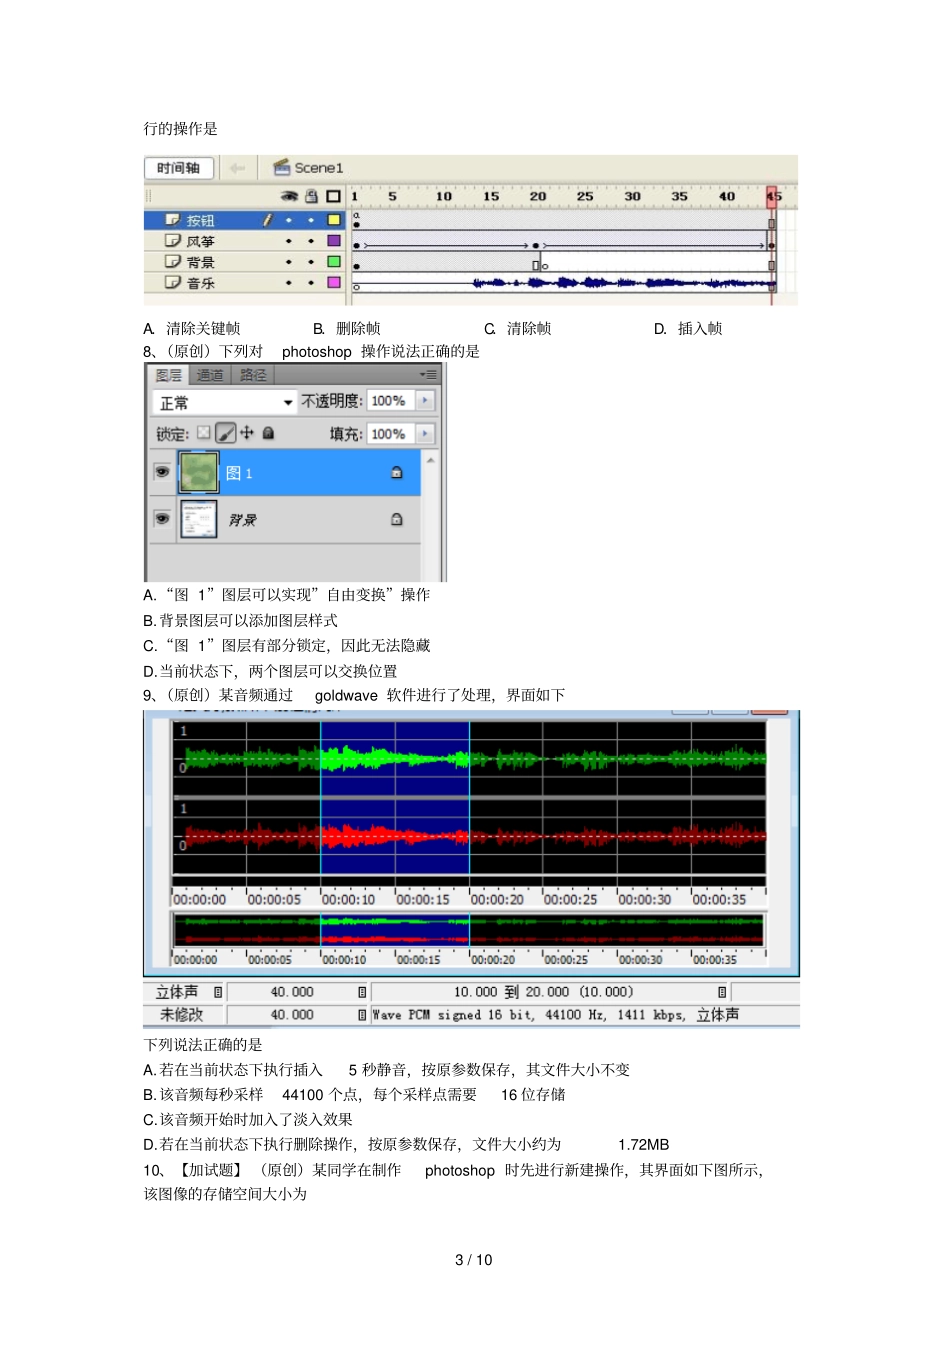
Task: Open the 填充 slider arrow
Action: 425,434
